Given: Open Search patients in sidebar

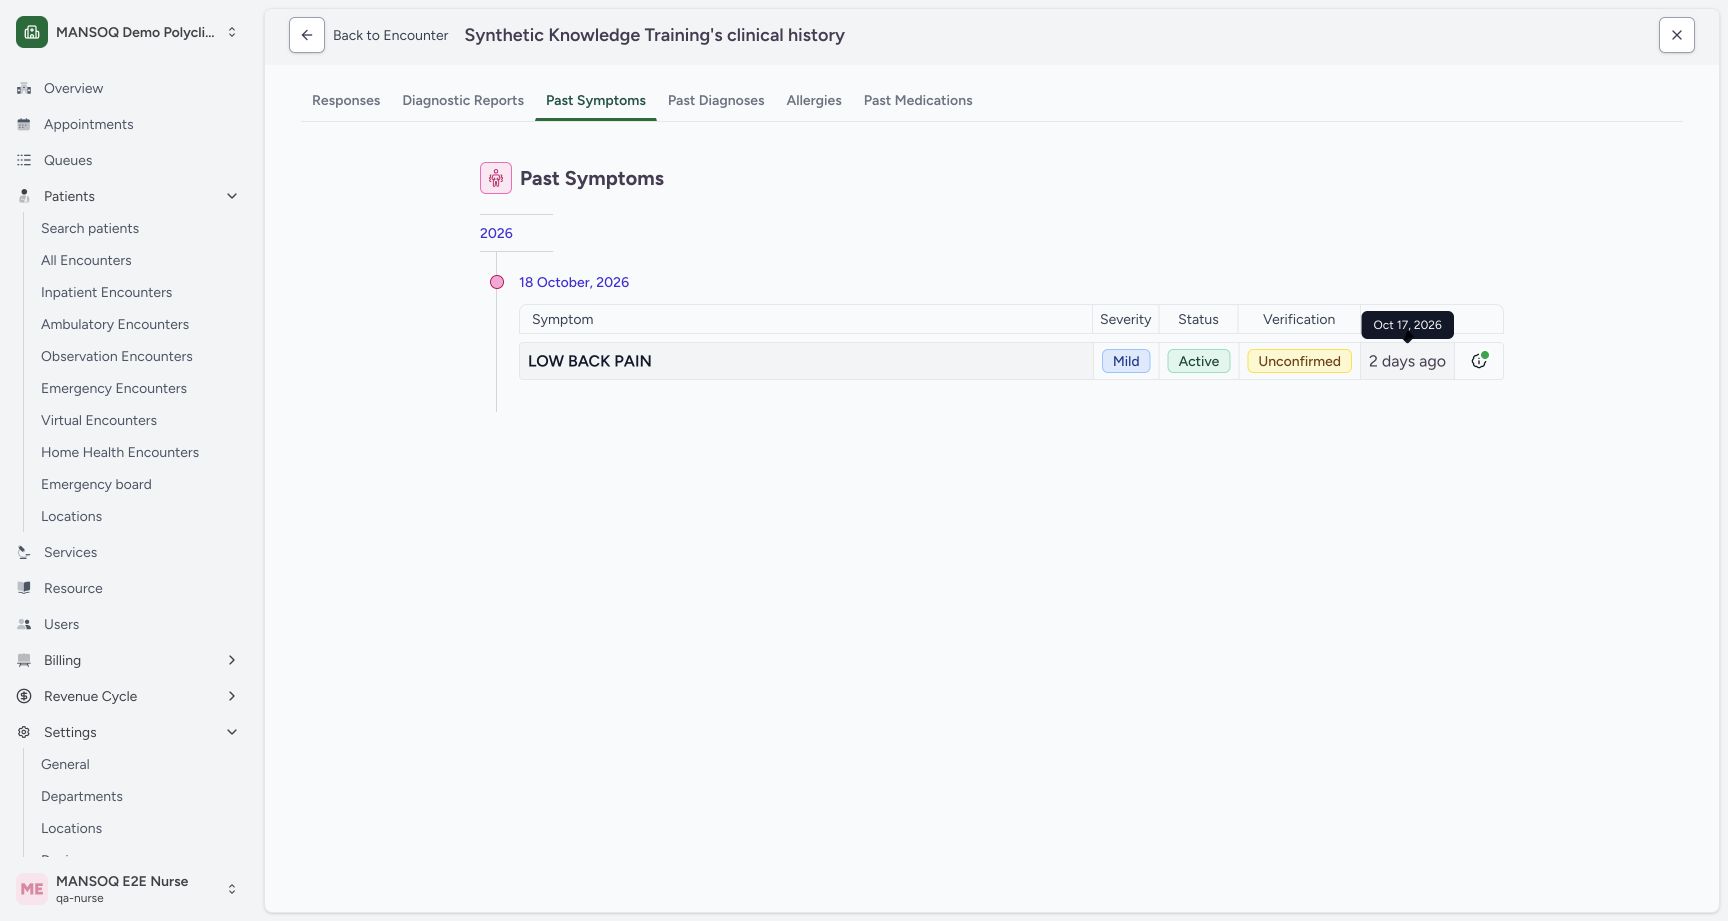Looking at the screenshot, I should (x=90, y=228).
